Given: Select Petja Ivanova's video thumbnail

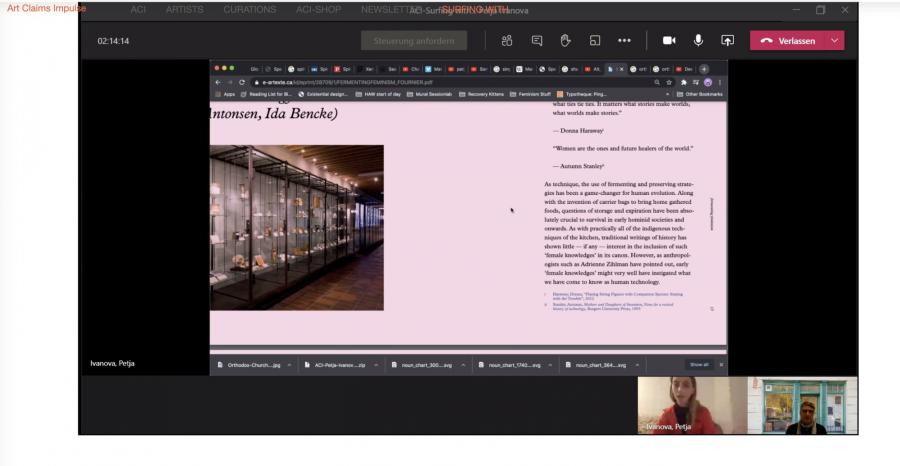Looking at the screenshot, I should (691, 405).
